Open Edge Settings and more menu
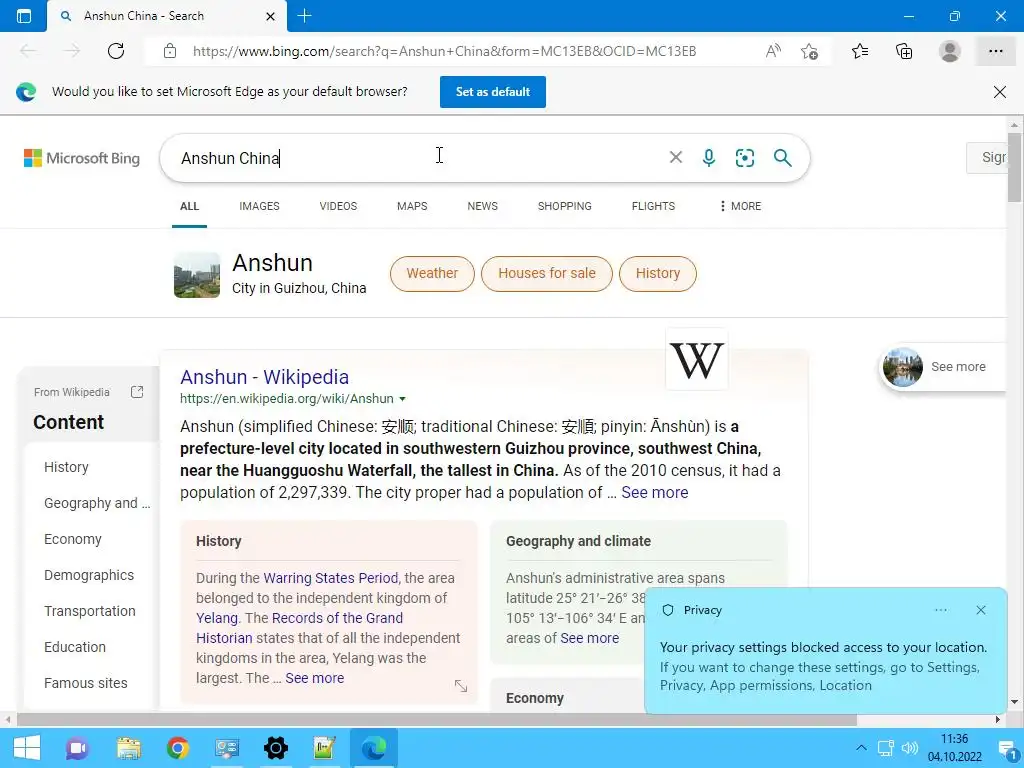The height and width of the screenshot is (768, 1024). 995,51
